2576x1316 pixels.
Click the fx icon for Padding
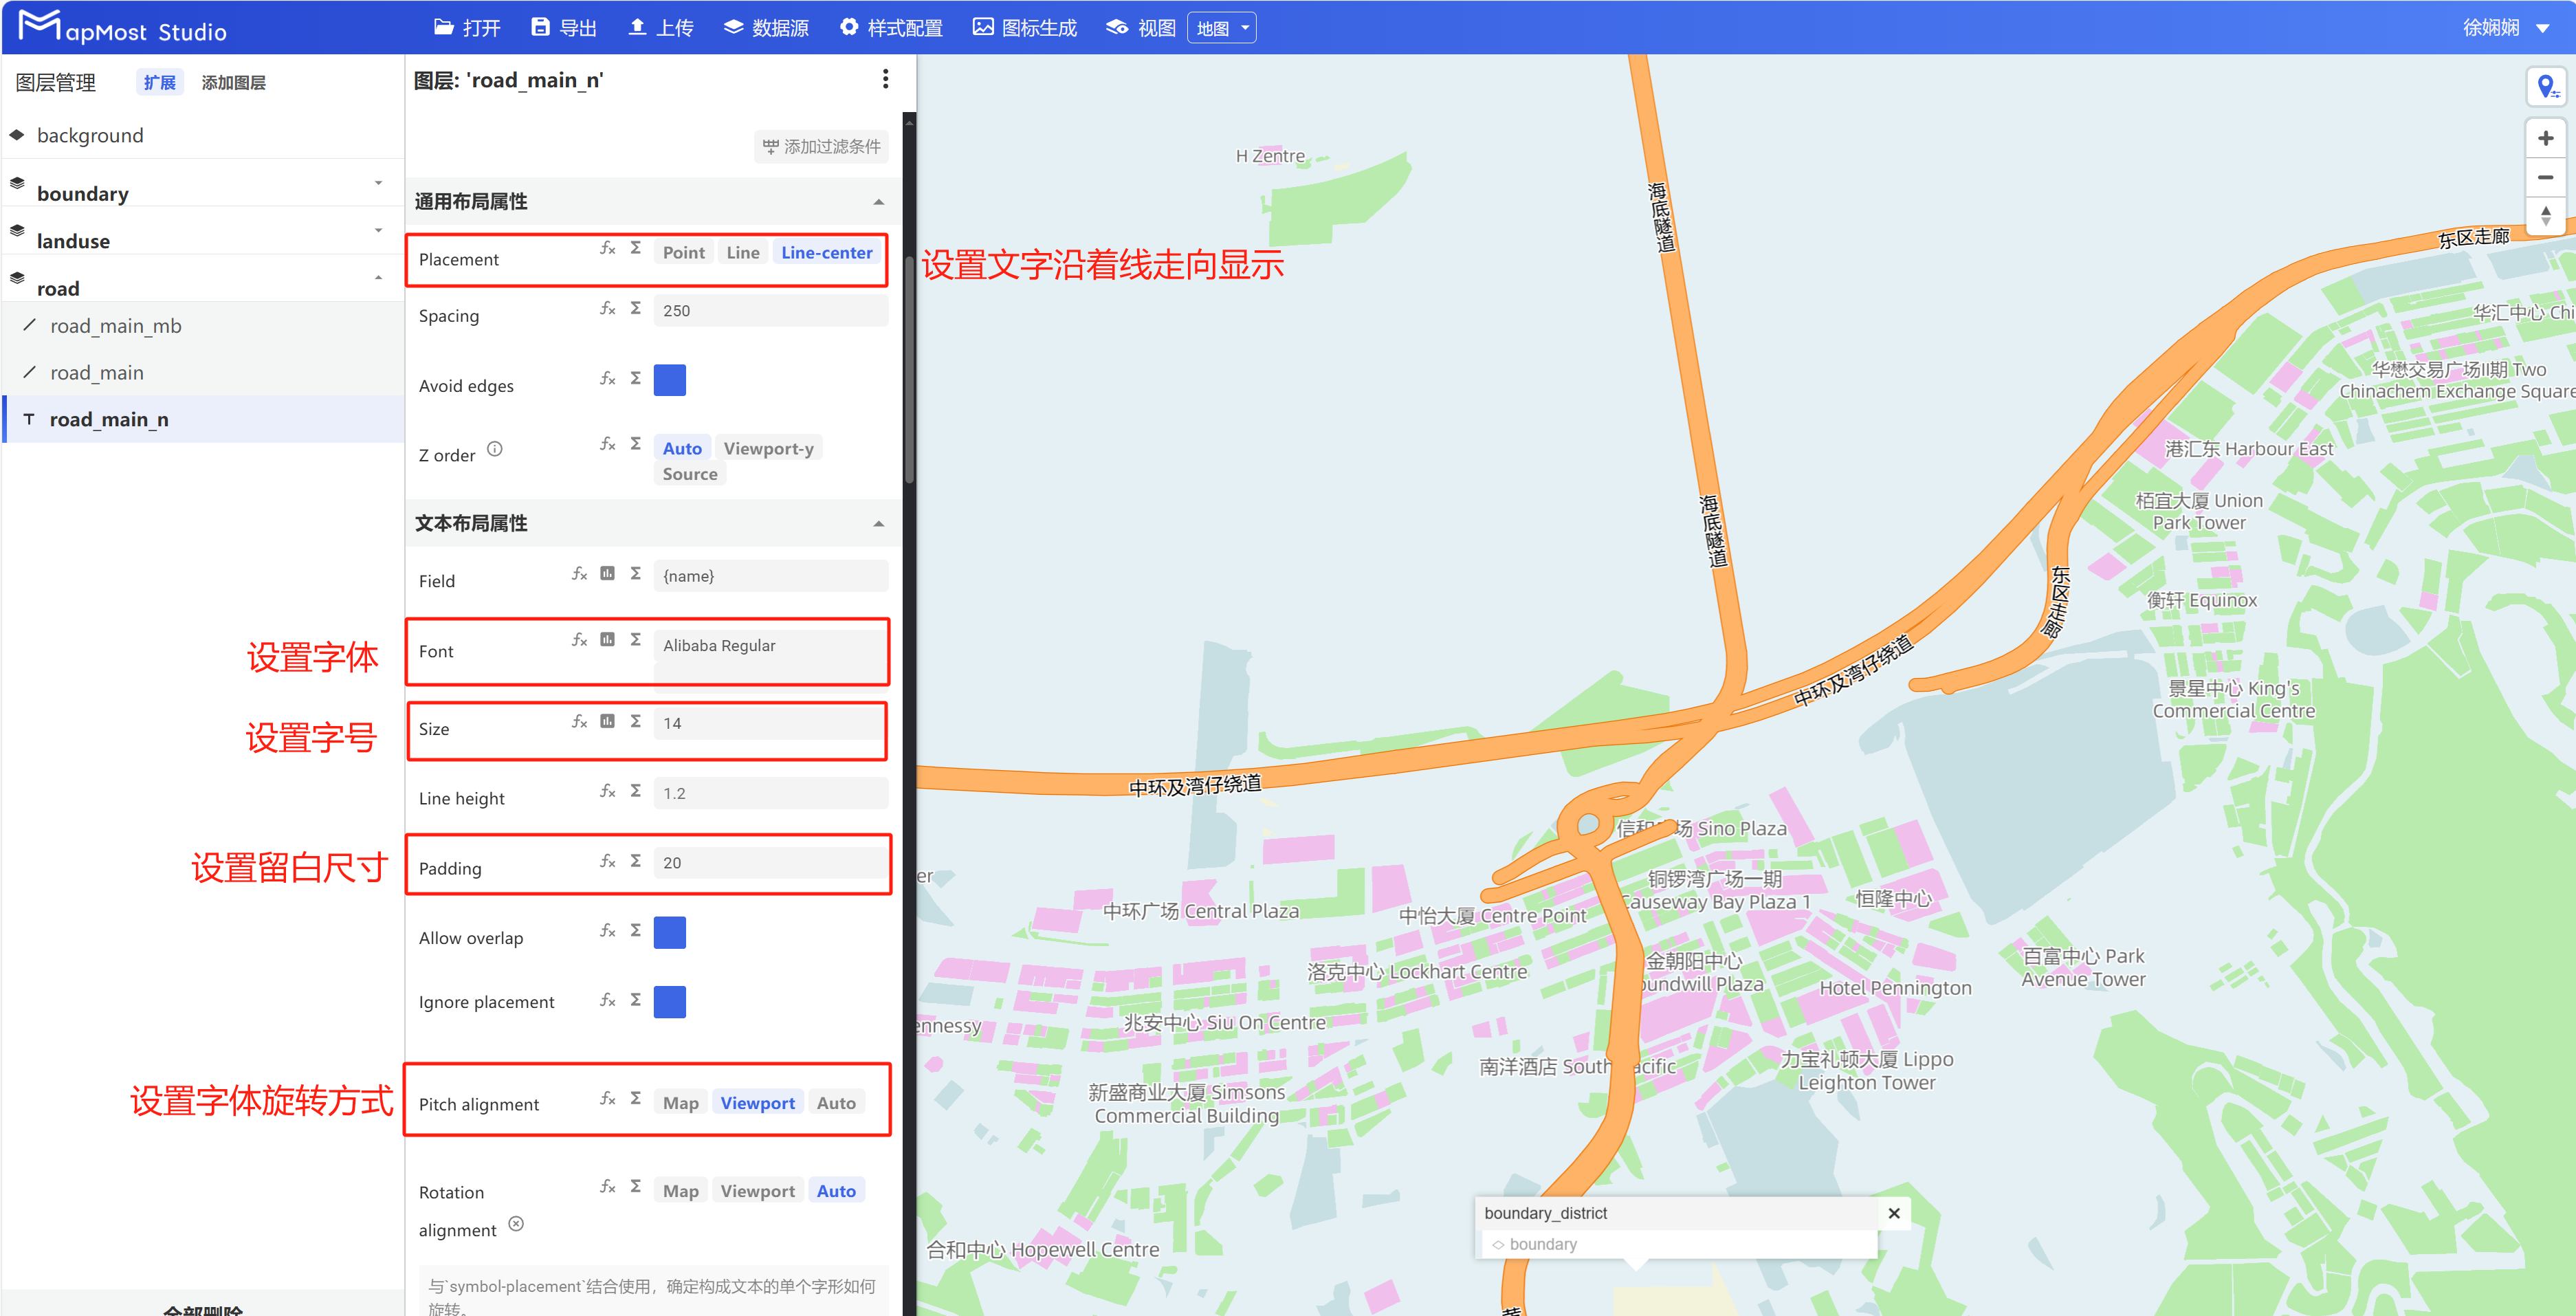[x=607, y=862]
